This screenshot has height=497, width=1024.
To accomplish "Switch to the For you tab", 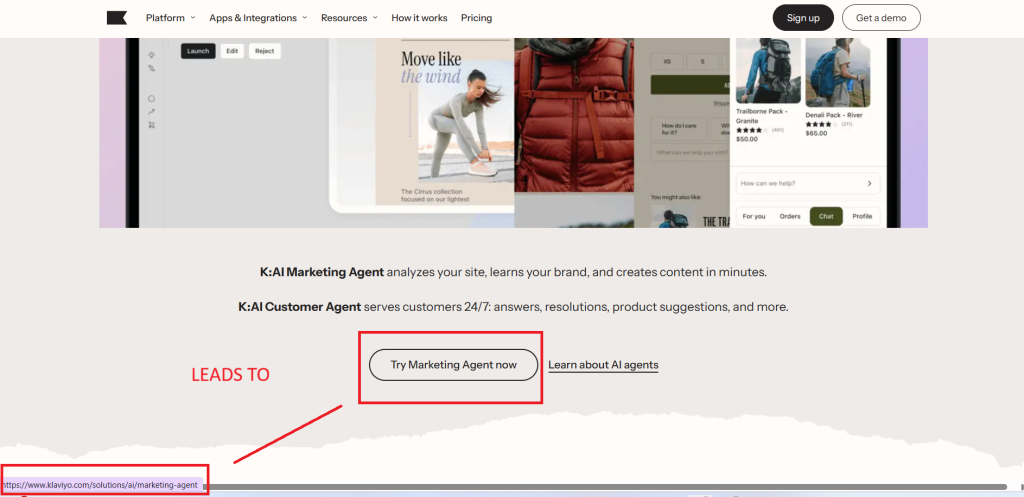I will point(754,216).
